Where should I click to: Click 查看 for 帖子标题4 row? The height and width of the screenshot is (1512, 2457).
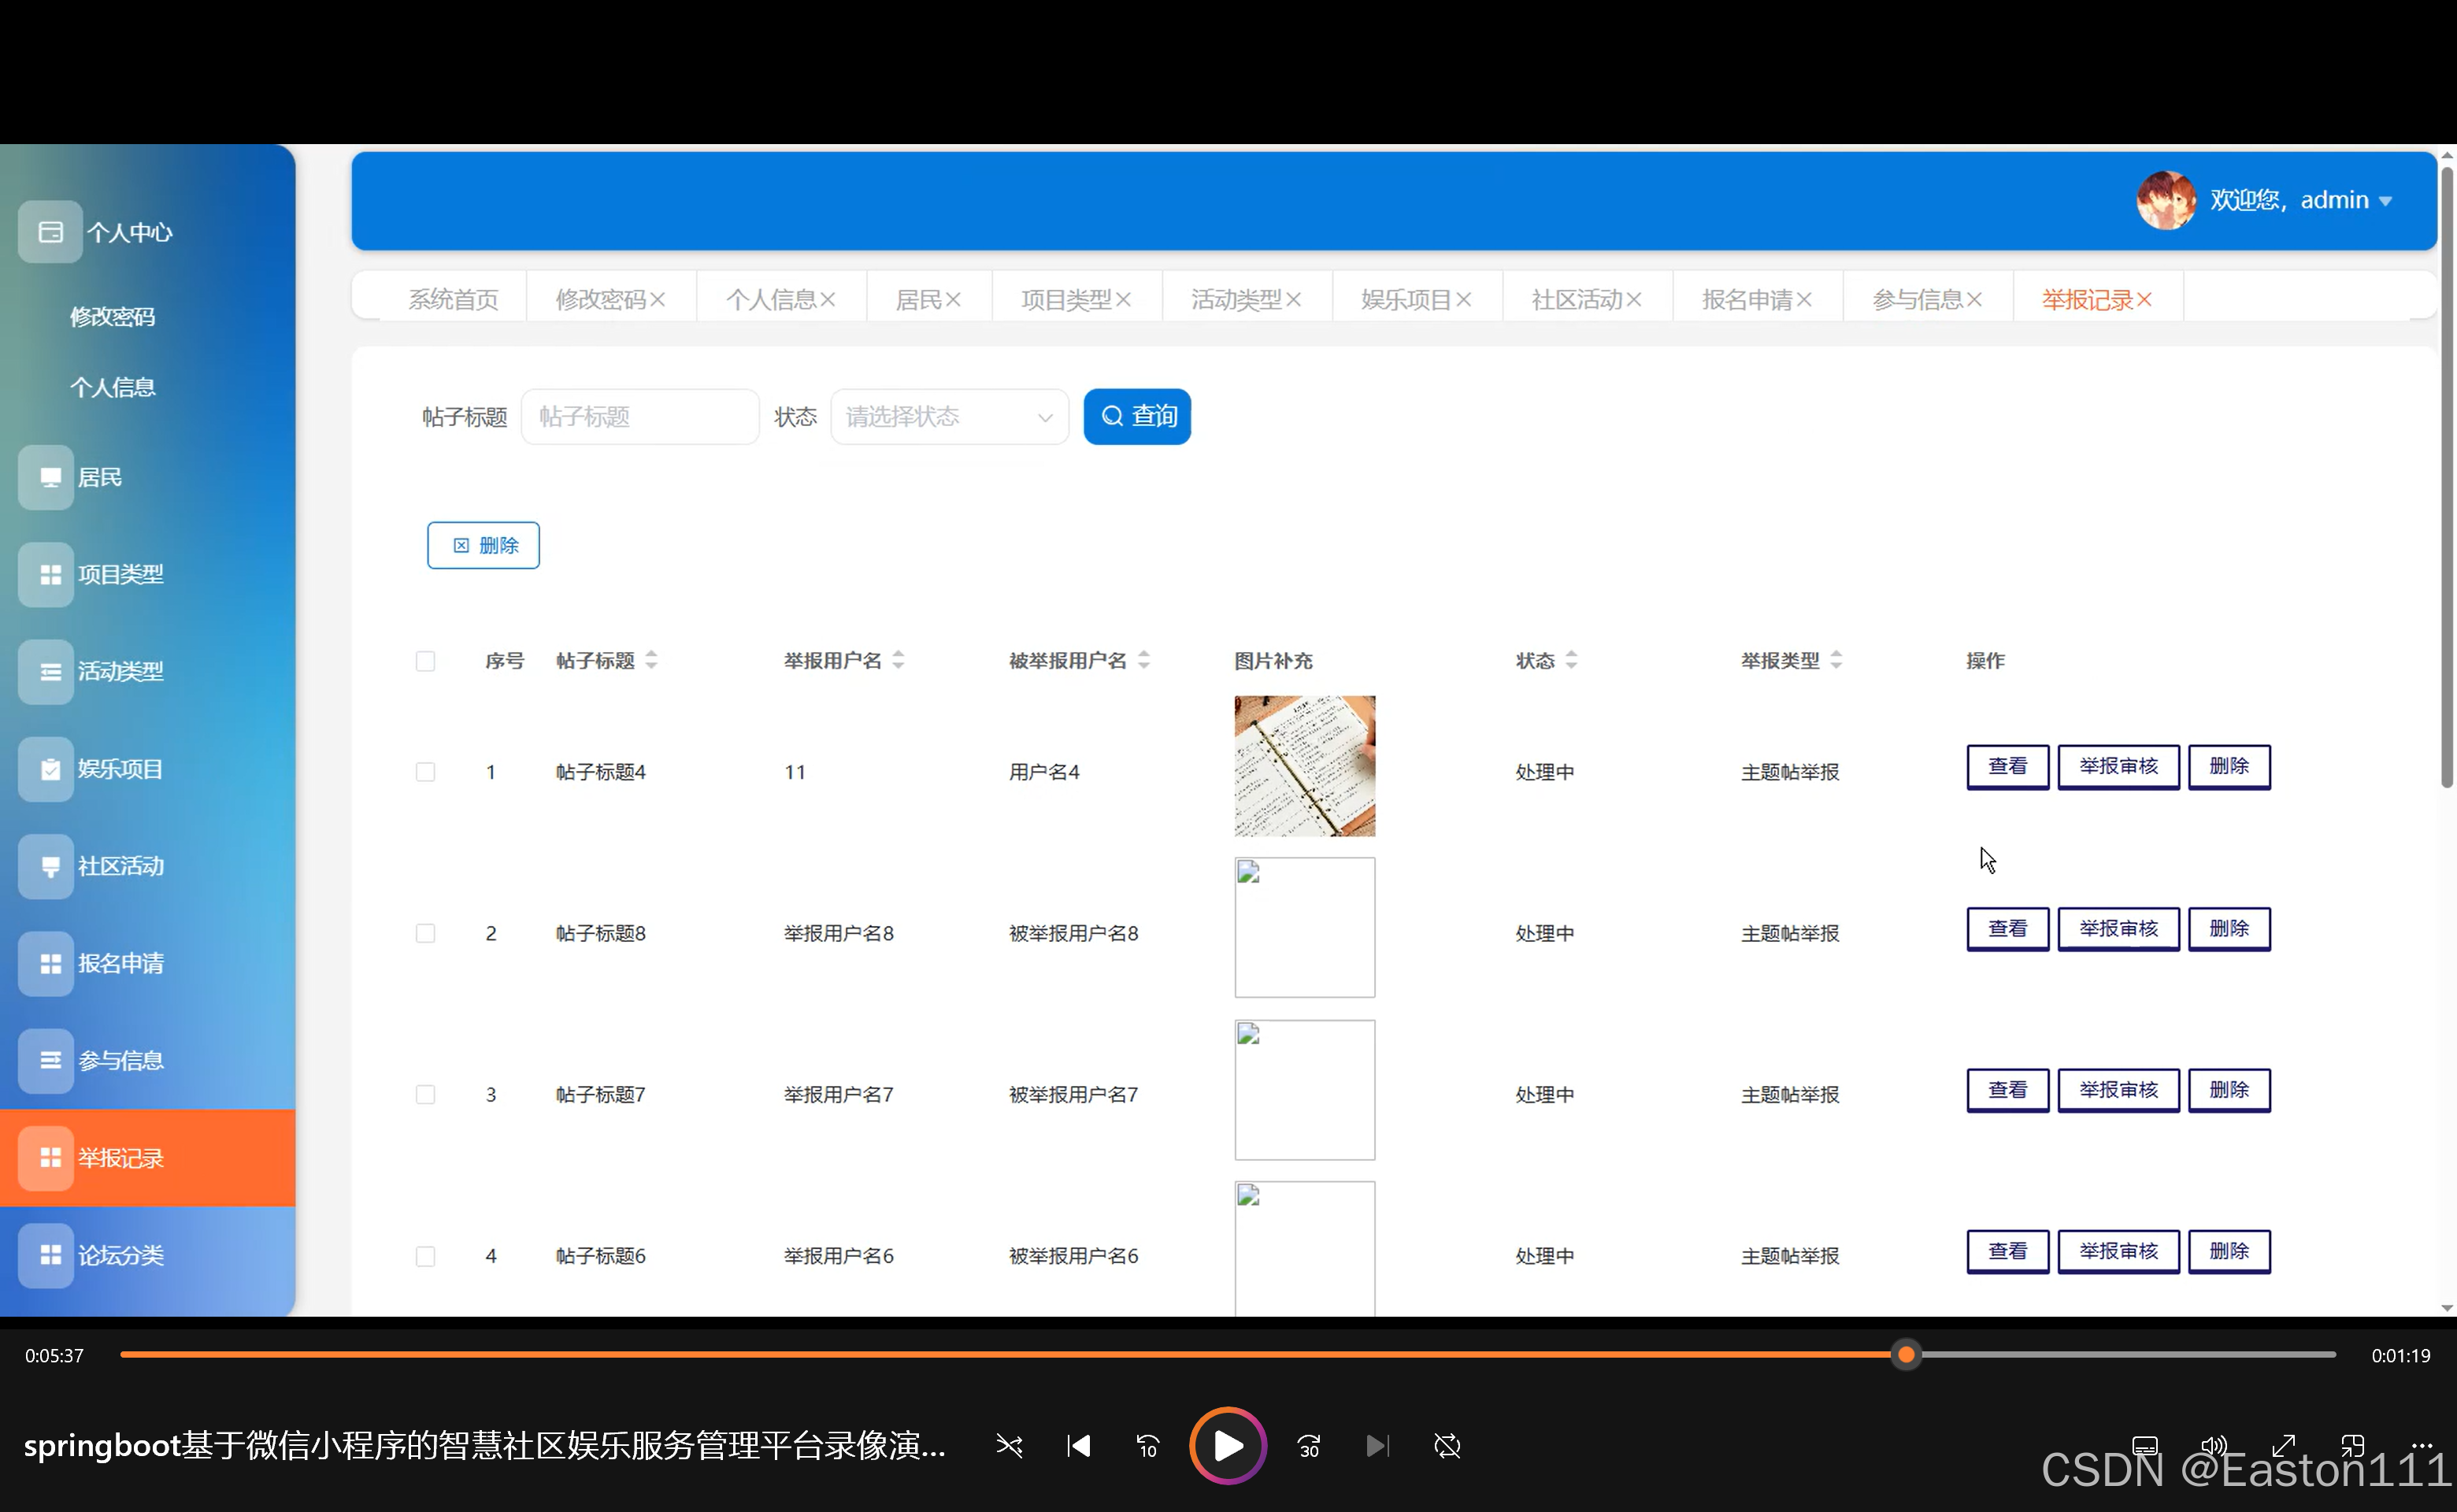pyautogui.click(x=2007, y=767)
